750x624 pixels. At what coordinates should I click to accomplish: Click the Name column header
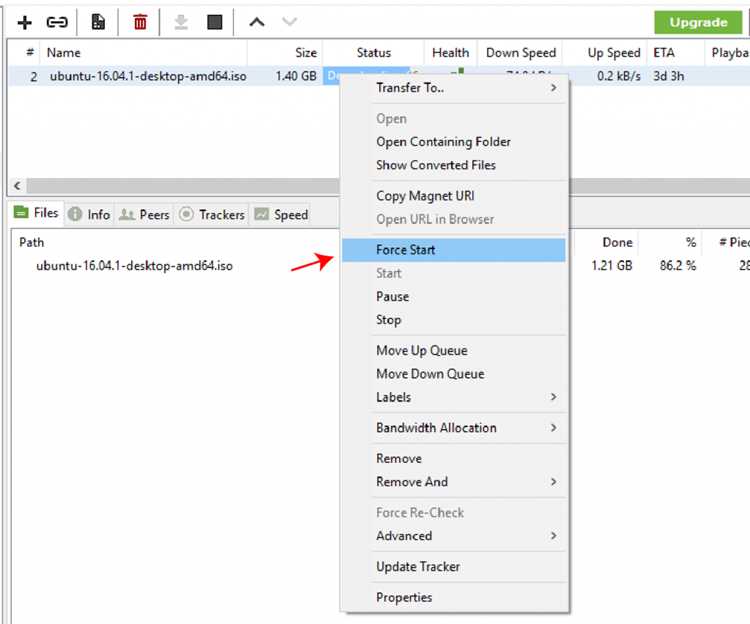(143, 53)
